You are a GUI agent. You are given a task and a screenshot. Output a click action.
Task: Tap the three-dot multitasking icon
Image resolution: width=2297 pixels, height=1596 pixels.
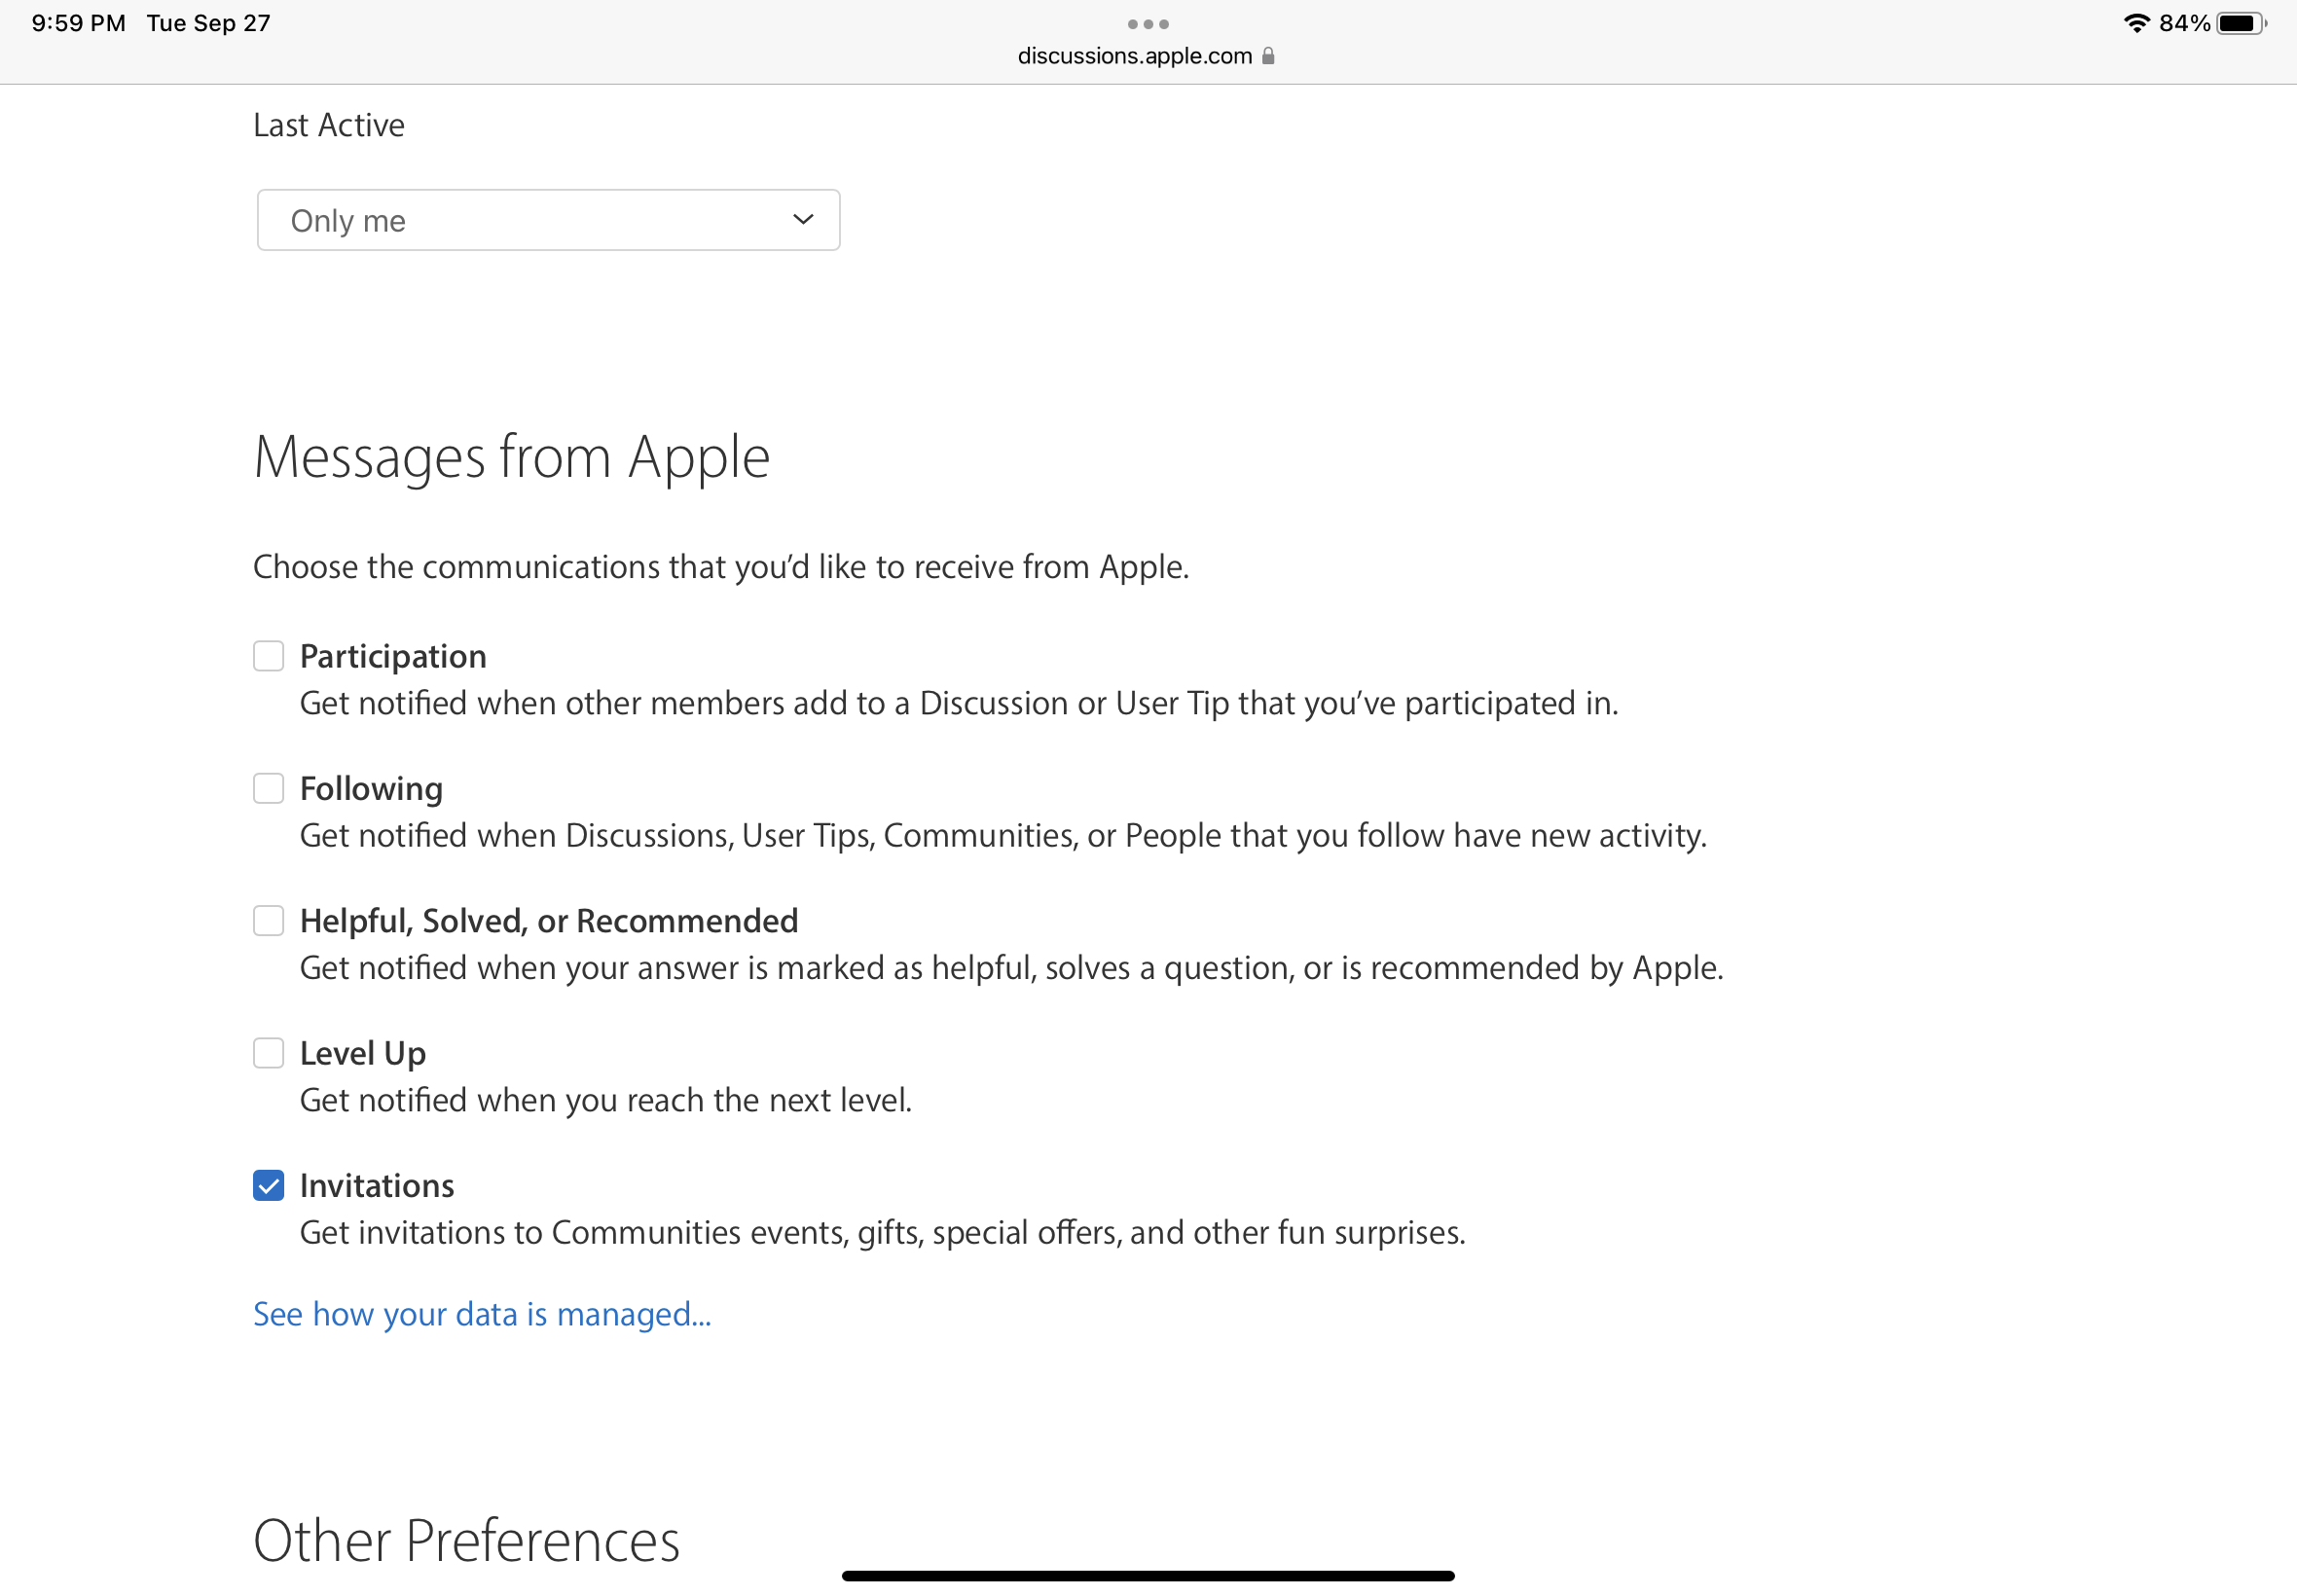(1148, 24)
